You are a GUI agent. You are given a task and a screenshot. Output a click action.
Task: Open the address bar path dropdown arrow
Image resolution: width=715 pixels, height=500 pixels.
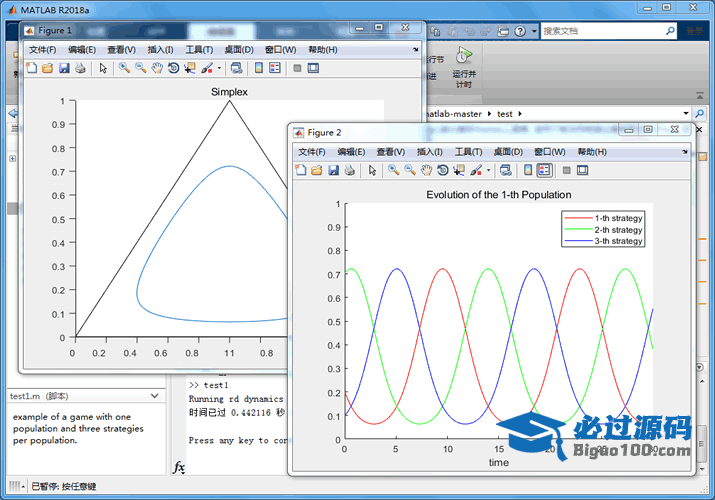tap(686, 114)
